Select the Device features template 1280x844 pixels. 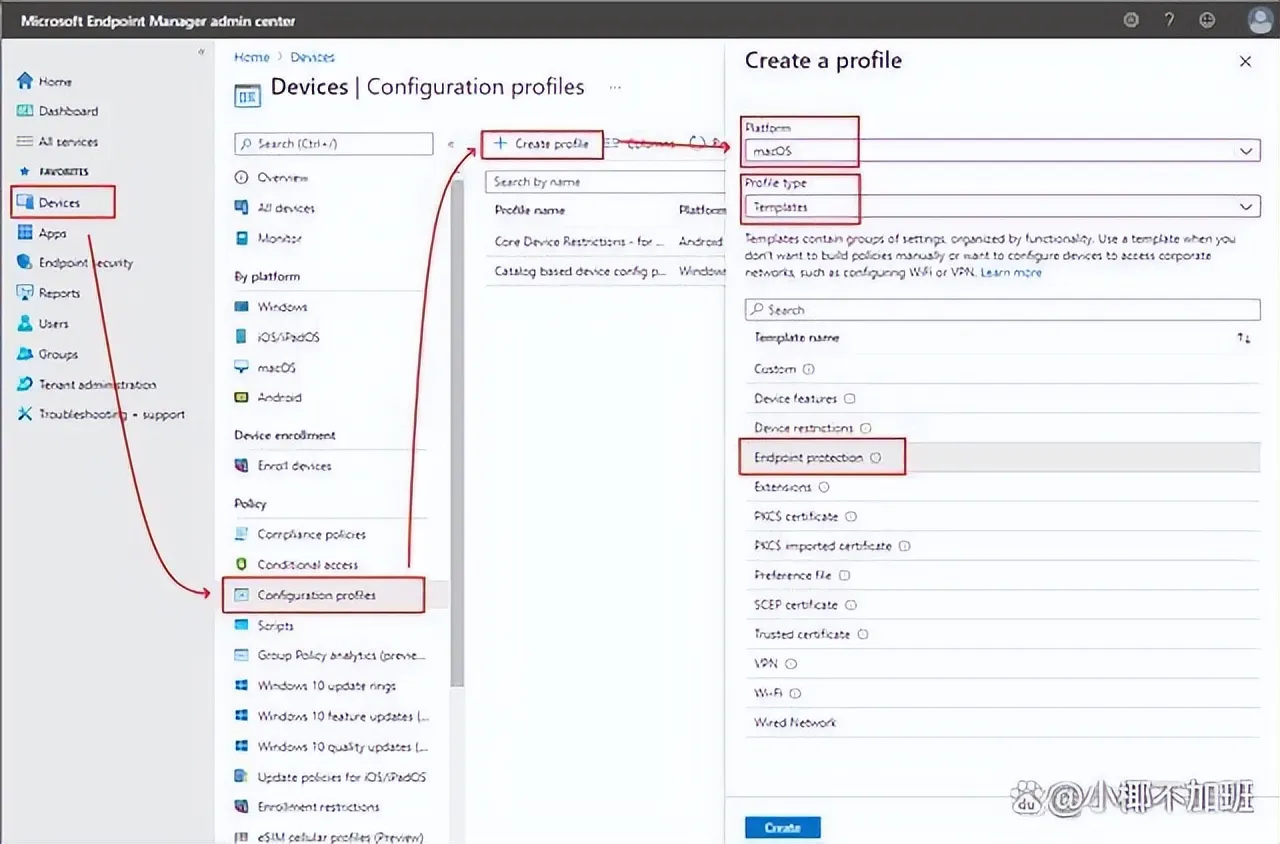(1002, 398)
